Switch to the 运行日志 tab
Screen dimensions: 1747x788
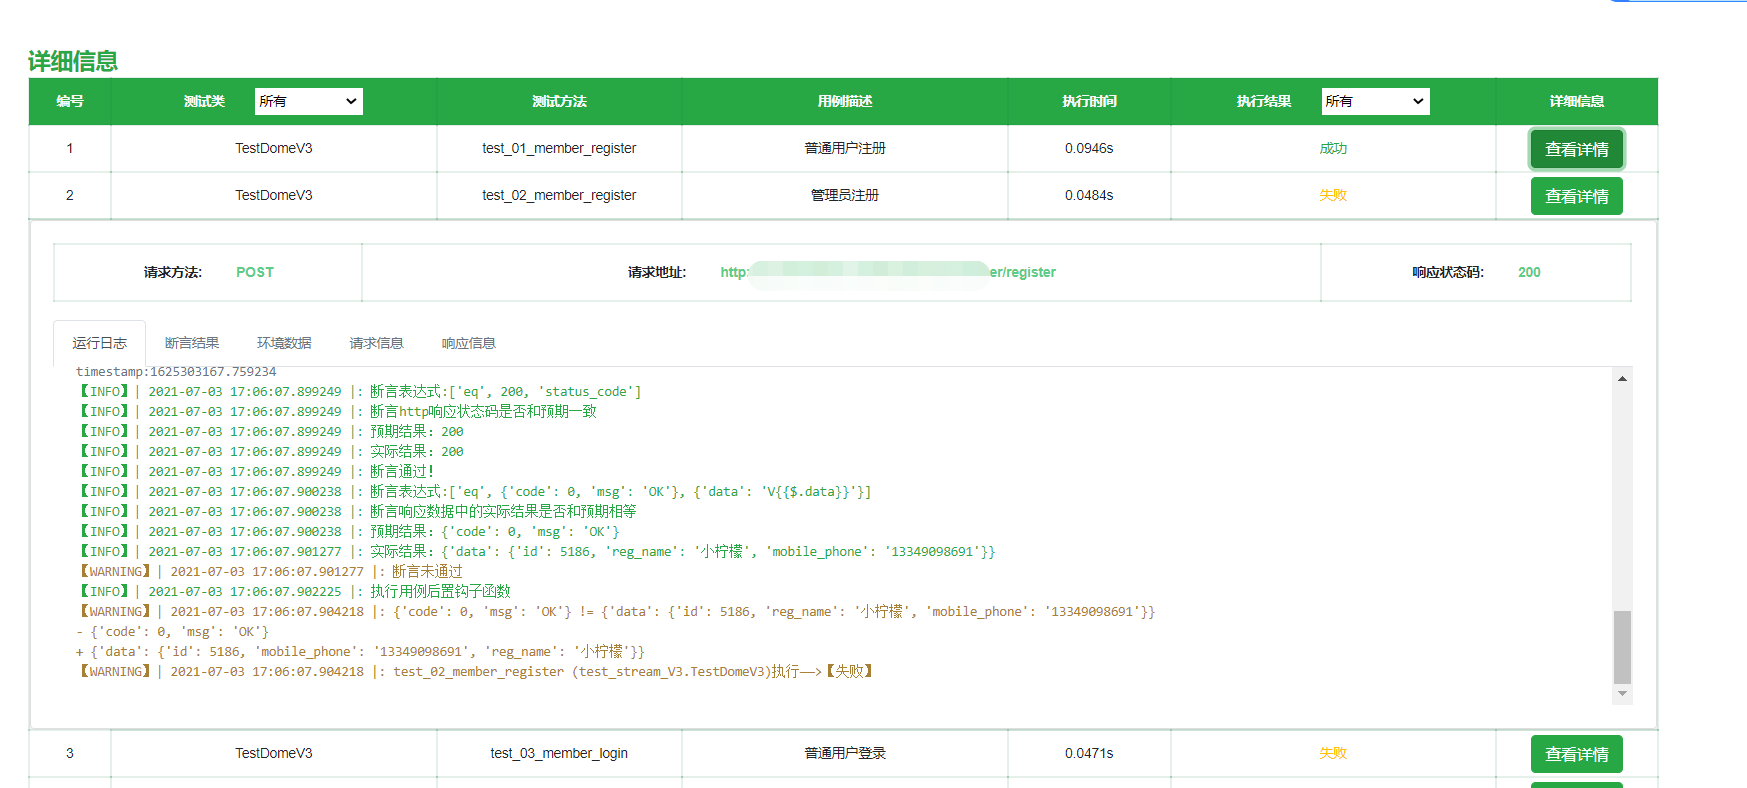tap(99, 343)
